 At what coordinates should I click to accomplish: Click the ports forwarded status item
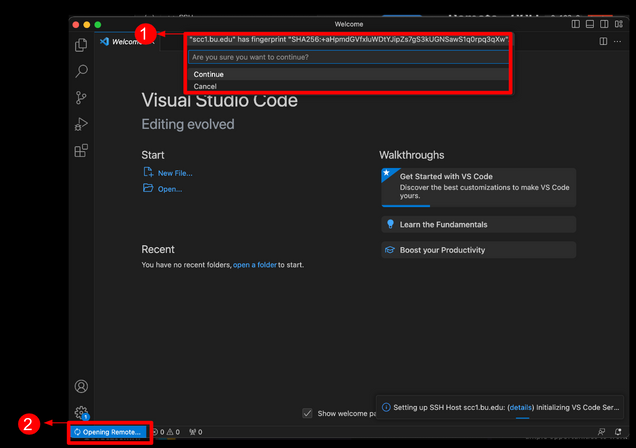[196, 432]
